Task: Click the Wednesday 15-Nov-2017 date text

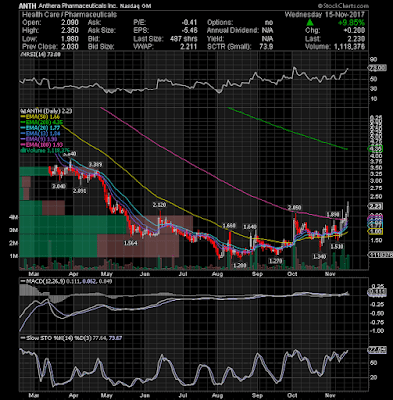Action: 325,14
